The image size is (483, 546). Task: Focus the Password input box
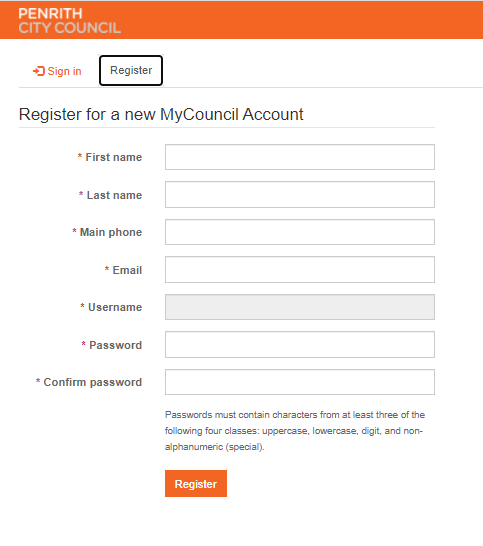300,345
